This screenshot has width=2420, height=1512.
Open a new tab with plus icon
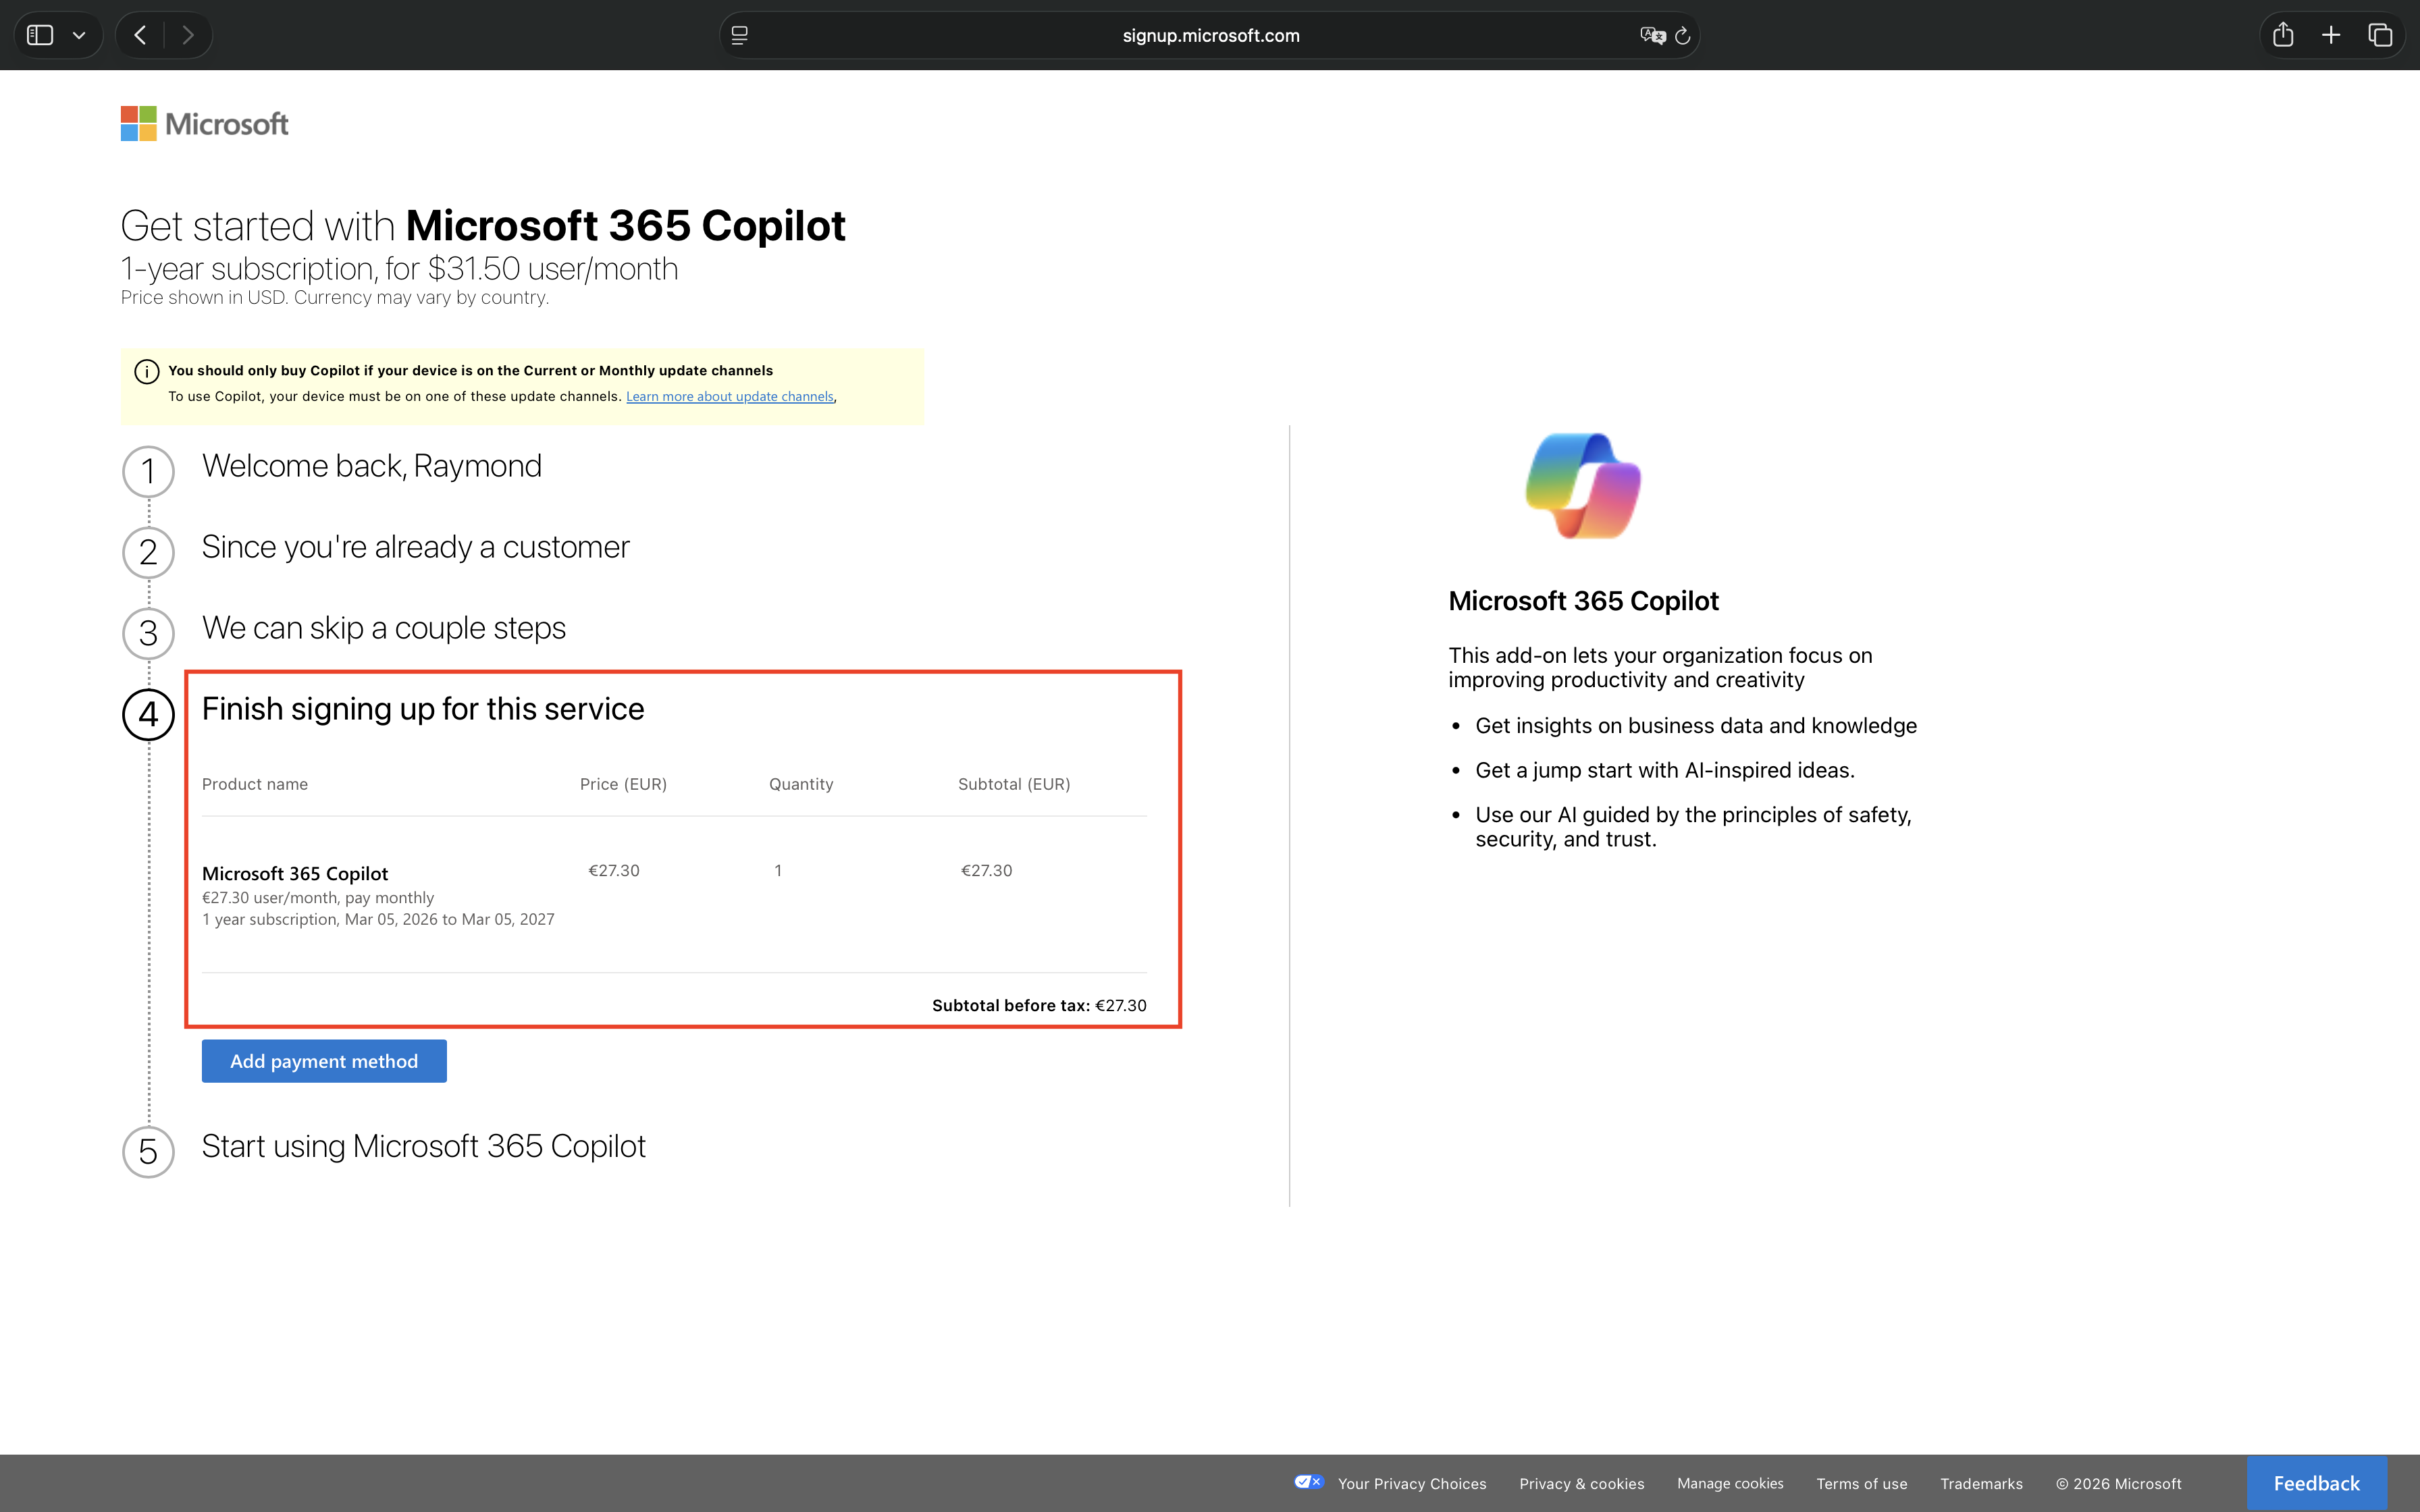[x=2331, y=35]
